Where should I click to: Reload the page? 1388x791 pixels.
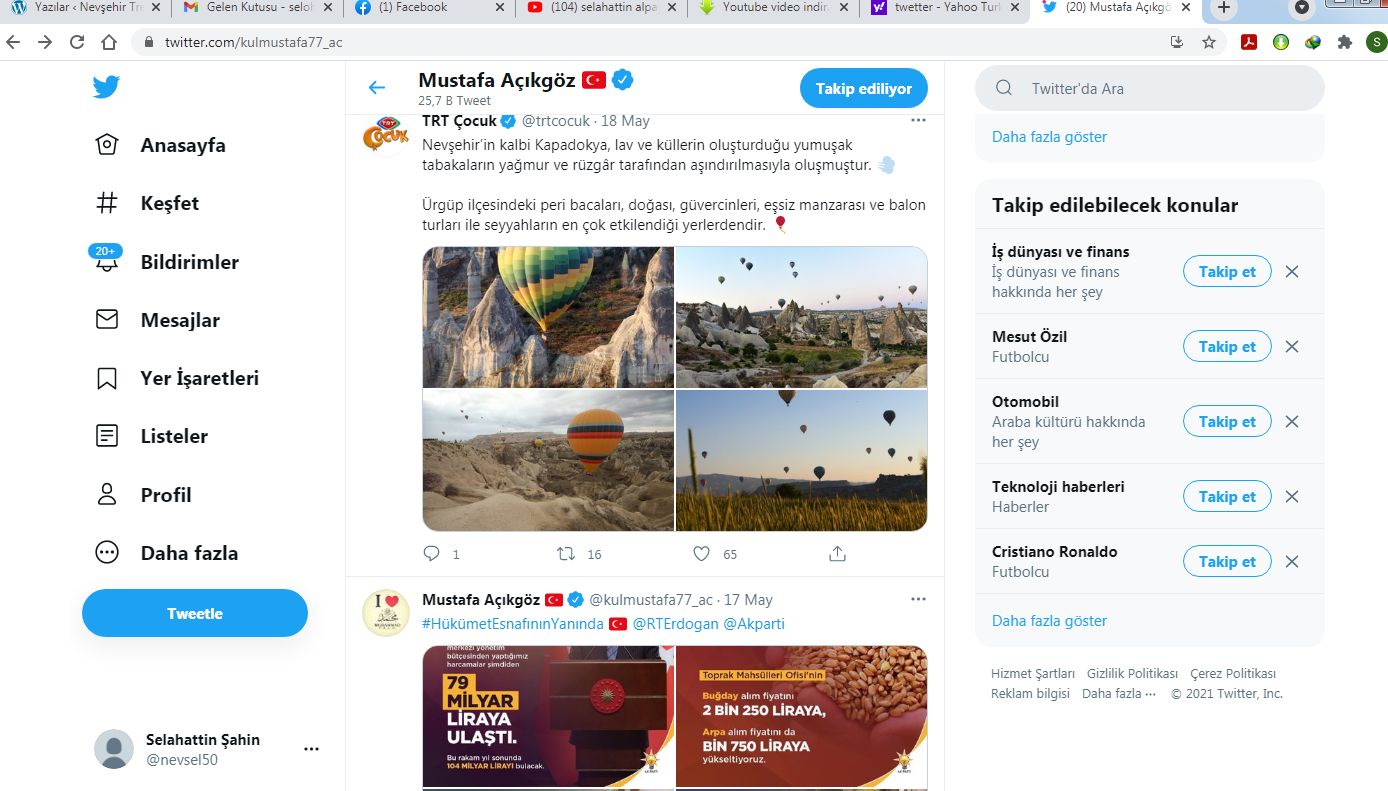[77, 42]
